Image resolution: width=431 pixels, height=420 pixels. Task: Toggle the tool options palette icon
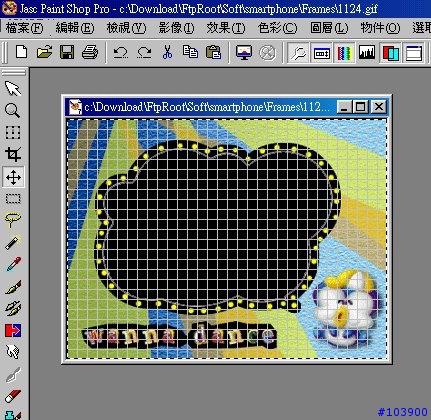point(322,53)
